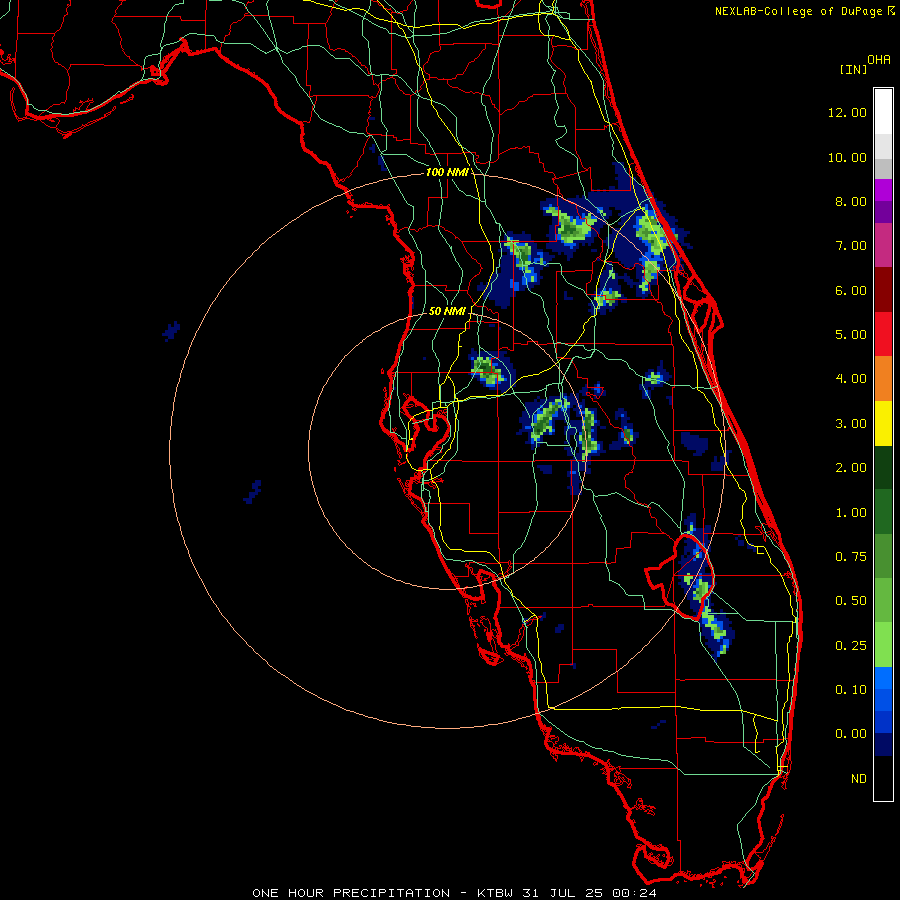The width and height of the screenshot is (900, 900).
Task: Click the ND legend label
Action: [859, 779]
